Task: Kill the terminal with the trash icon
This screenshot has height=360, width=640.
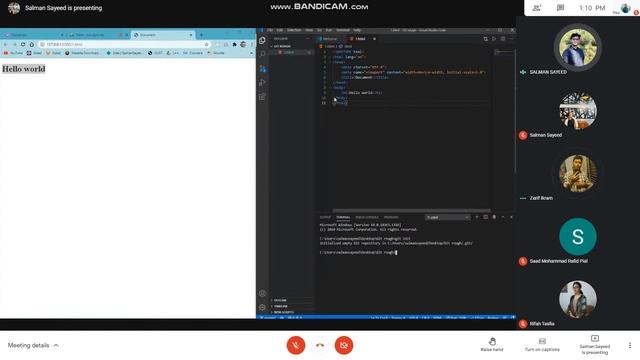Action: pos(494,217)
